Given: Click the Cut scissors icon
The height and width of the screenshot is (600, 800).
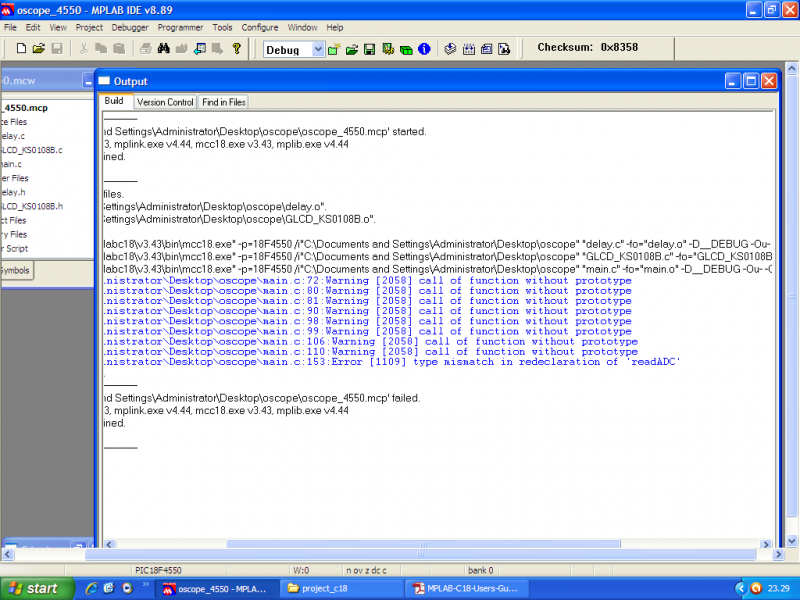Looking at the screenshot, I should (x=84, y=48).
